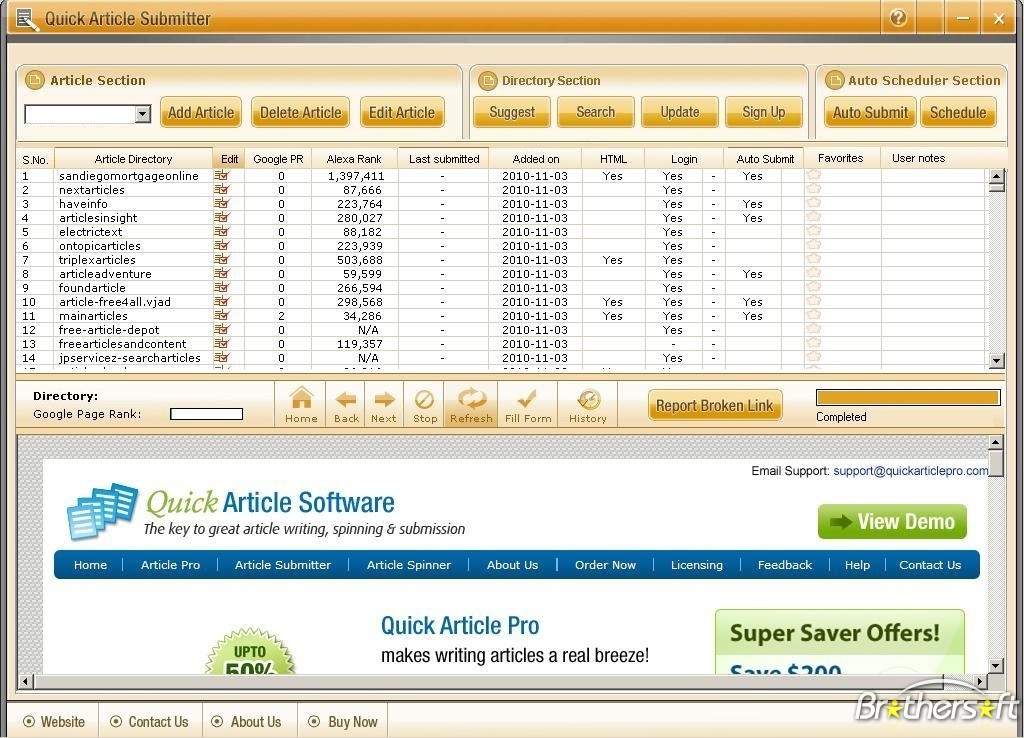Click edit icon for mainarticles row

pyautogui.click(x=222, y=315)
